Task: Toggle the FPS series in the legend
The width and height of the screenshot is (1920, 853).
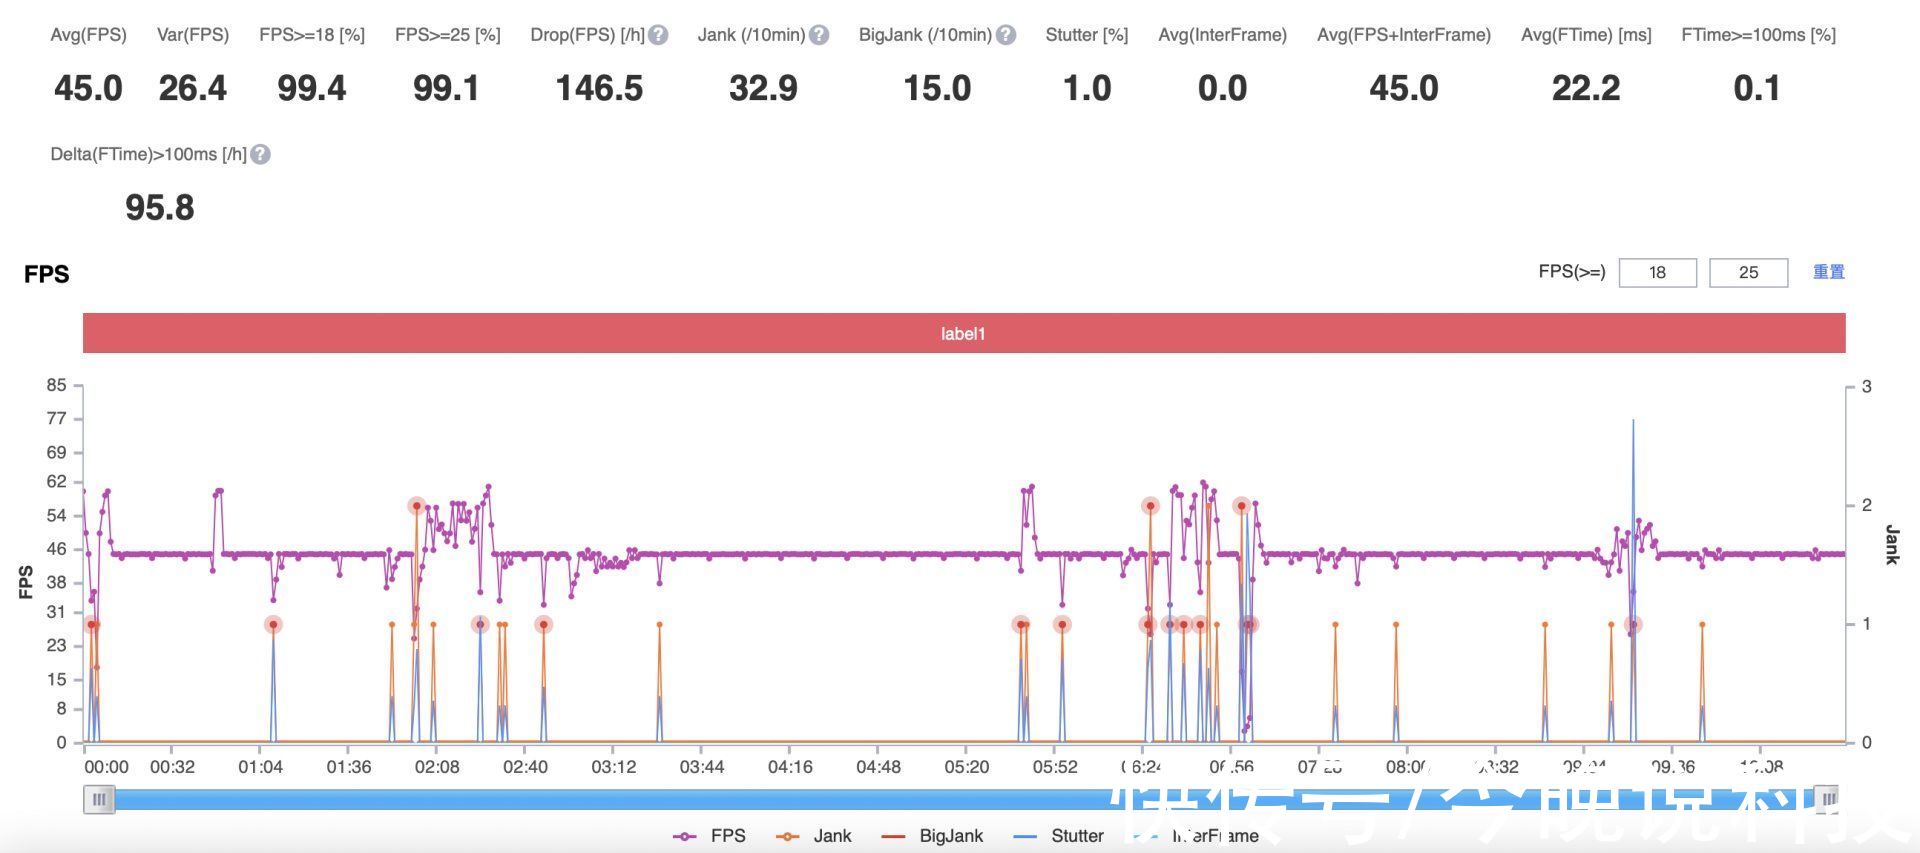Action: [x=709, y=836]
